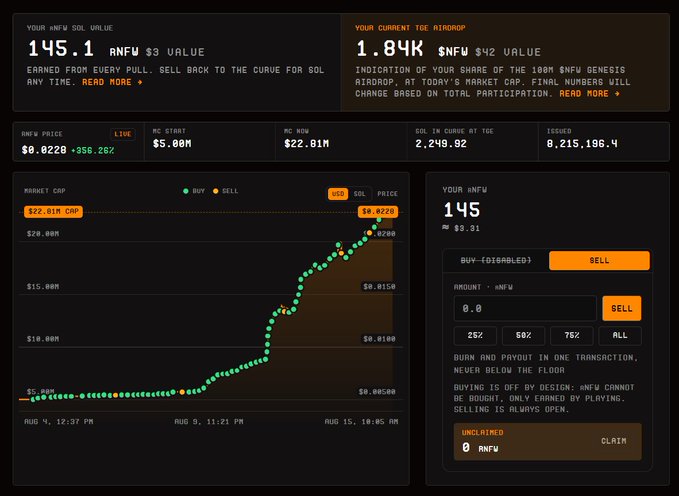Set sell amount to 50%
Image resolution: width=679 pixels, height=496 pixels.
(523, 335)
